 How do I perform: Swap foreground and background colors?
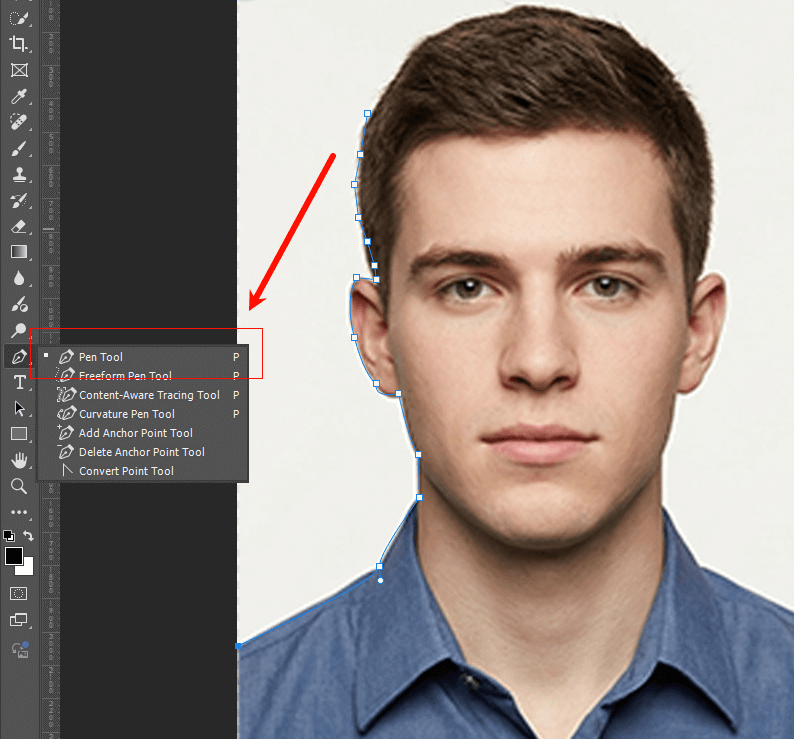pyautogui.click(x=28, y=536)
